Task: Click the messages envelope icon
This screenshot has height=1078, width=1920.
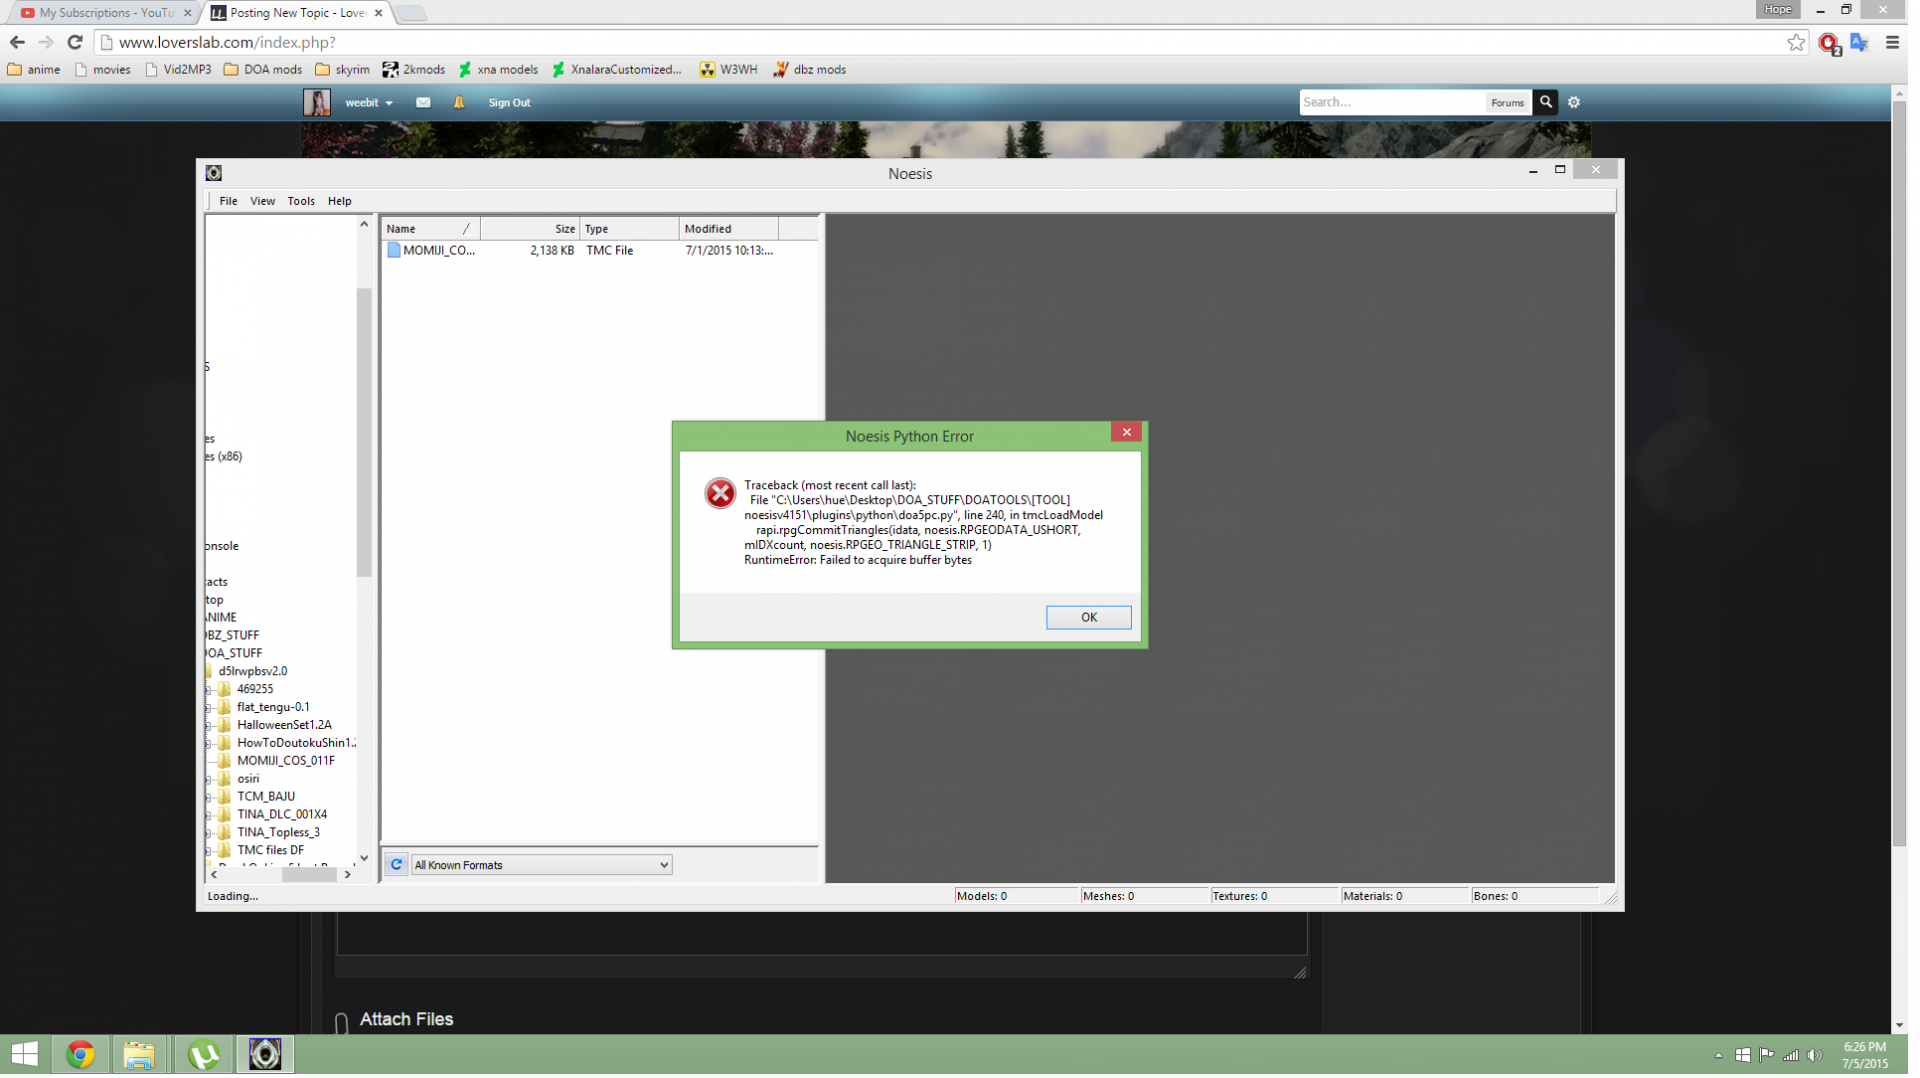Action: tap(425, 103)
